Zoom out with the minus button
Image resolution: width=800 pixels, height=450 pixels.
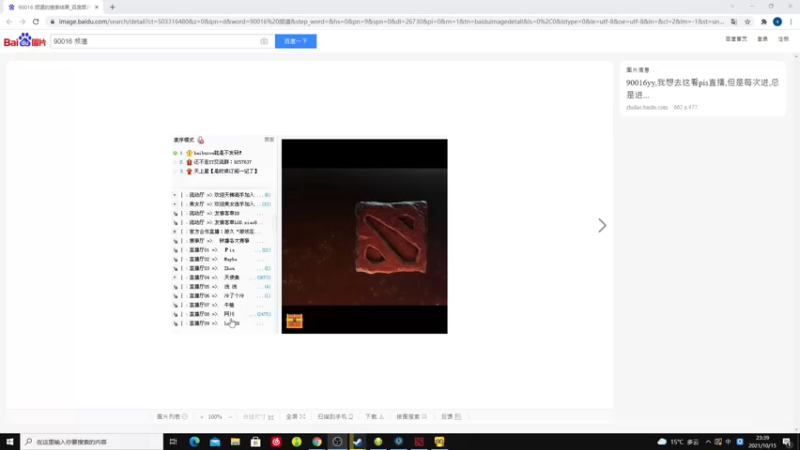(230, 417)
